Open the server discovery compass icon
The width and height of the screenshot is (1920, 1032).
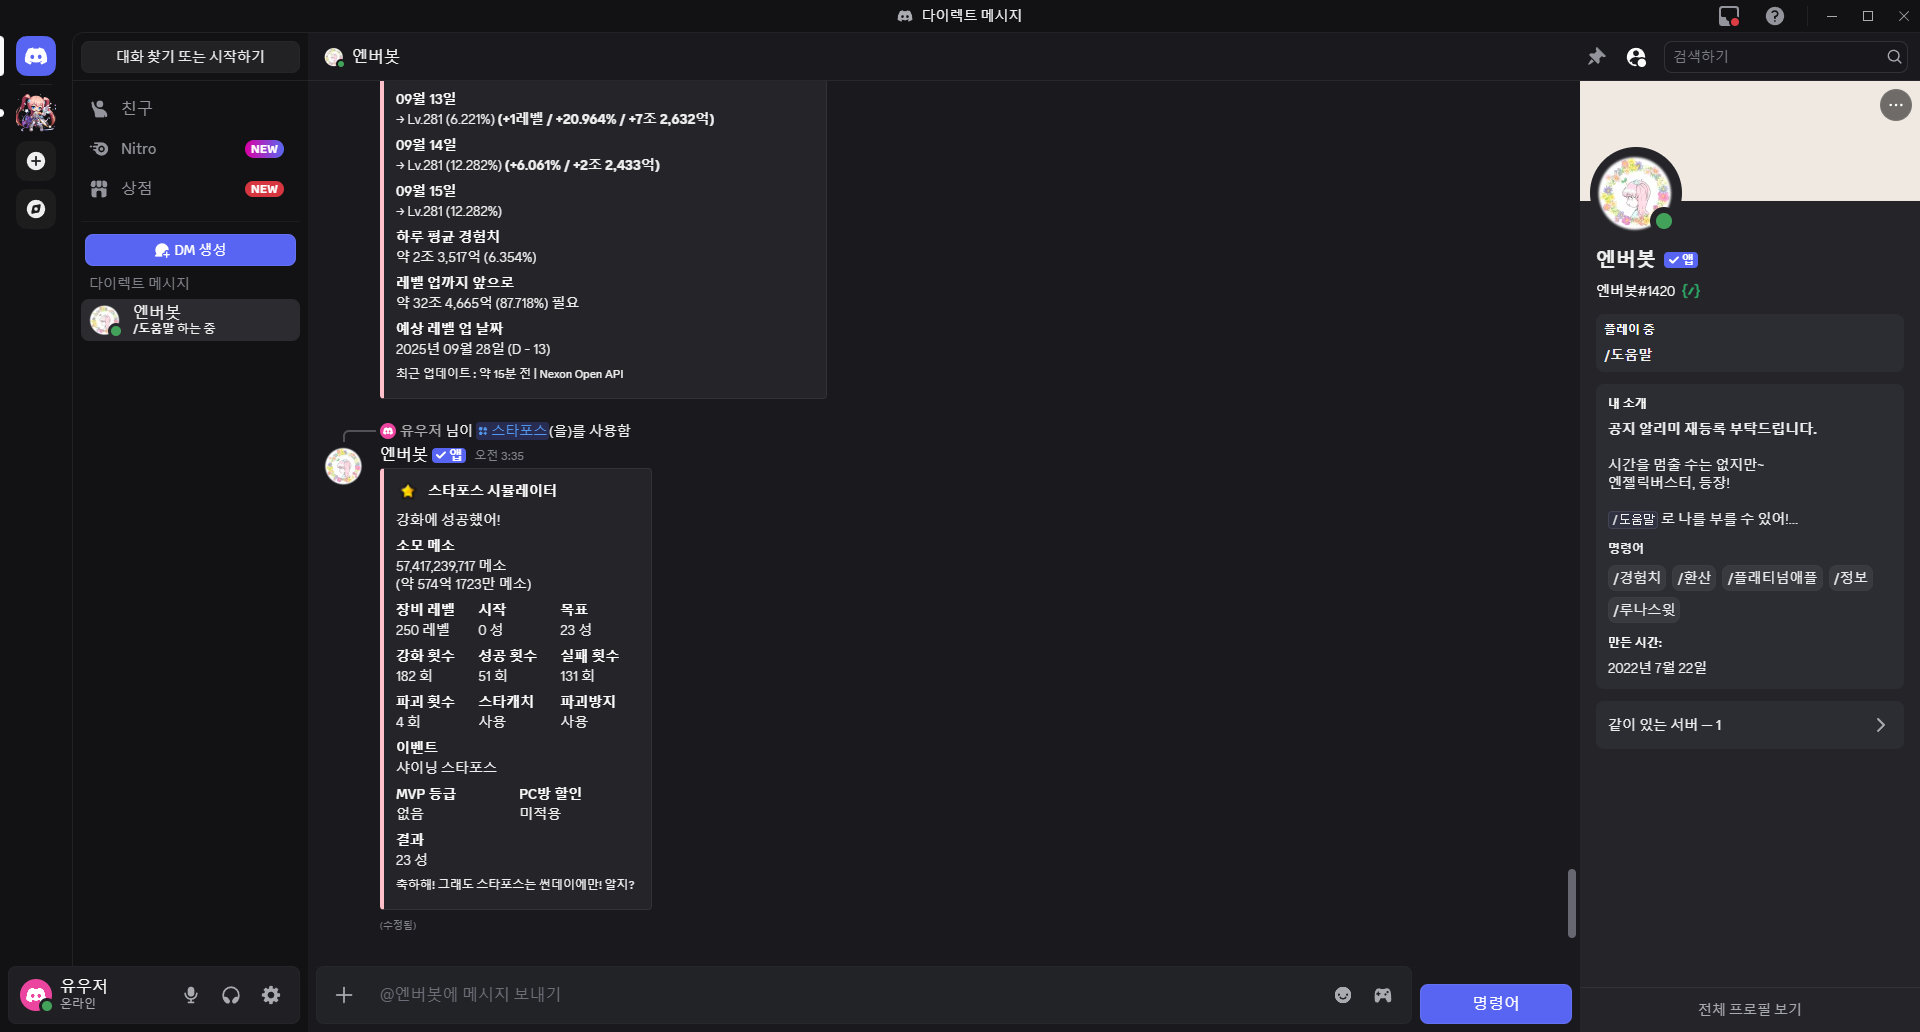click(36, 209)
